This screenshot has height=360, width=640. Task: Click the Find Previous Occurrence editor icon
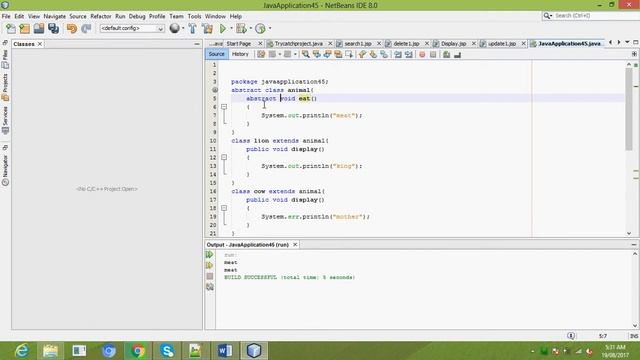pos(316,54)
